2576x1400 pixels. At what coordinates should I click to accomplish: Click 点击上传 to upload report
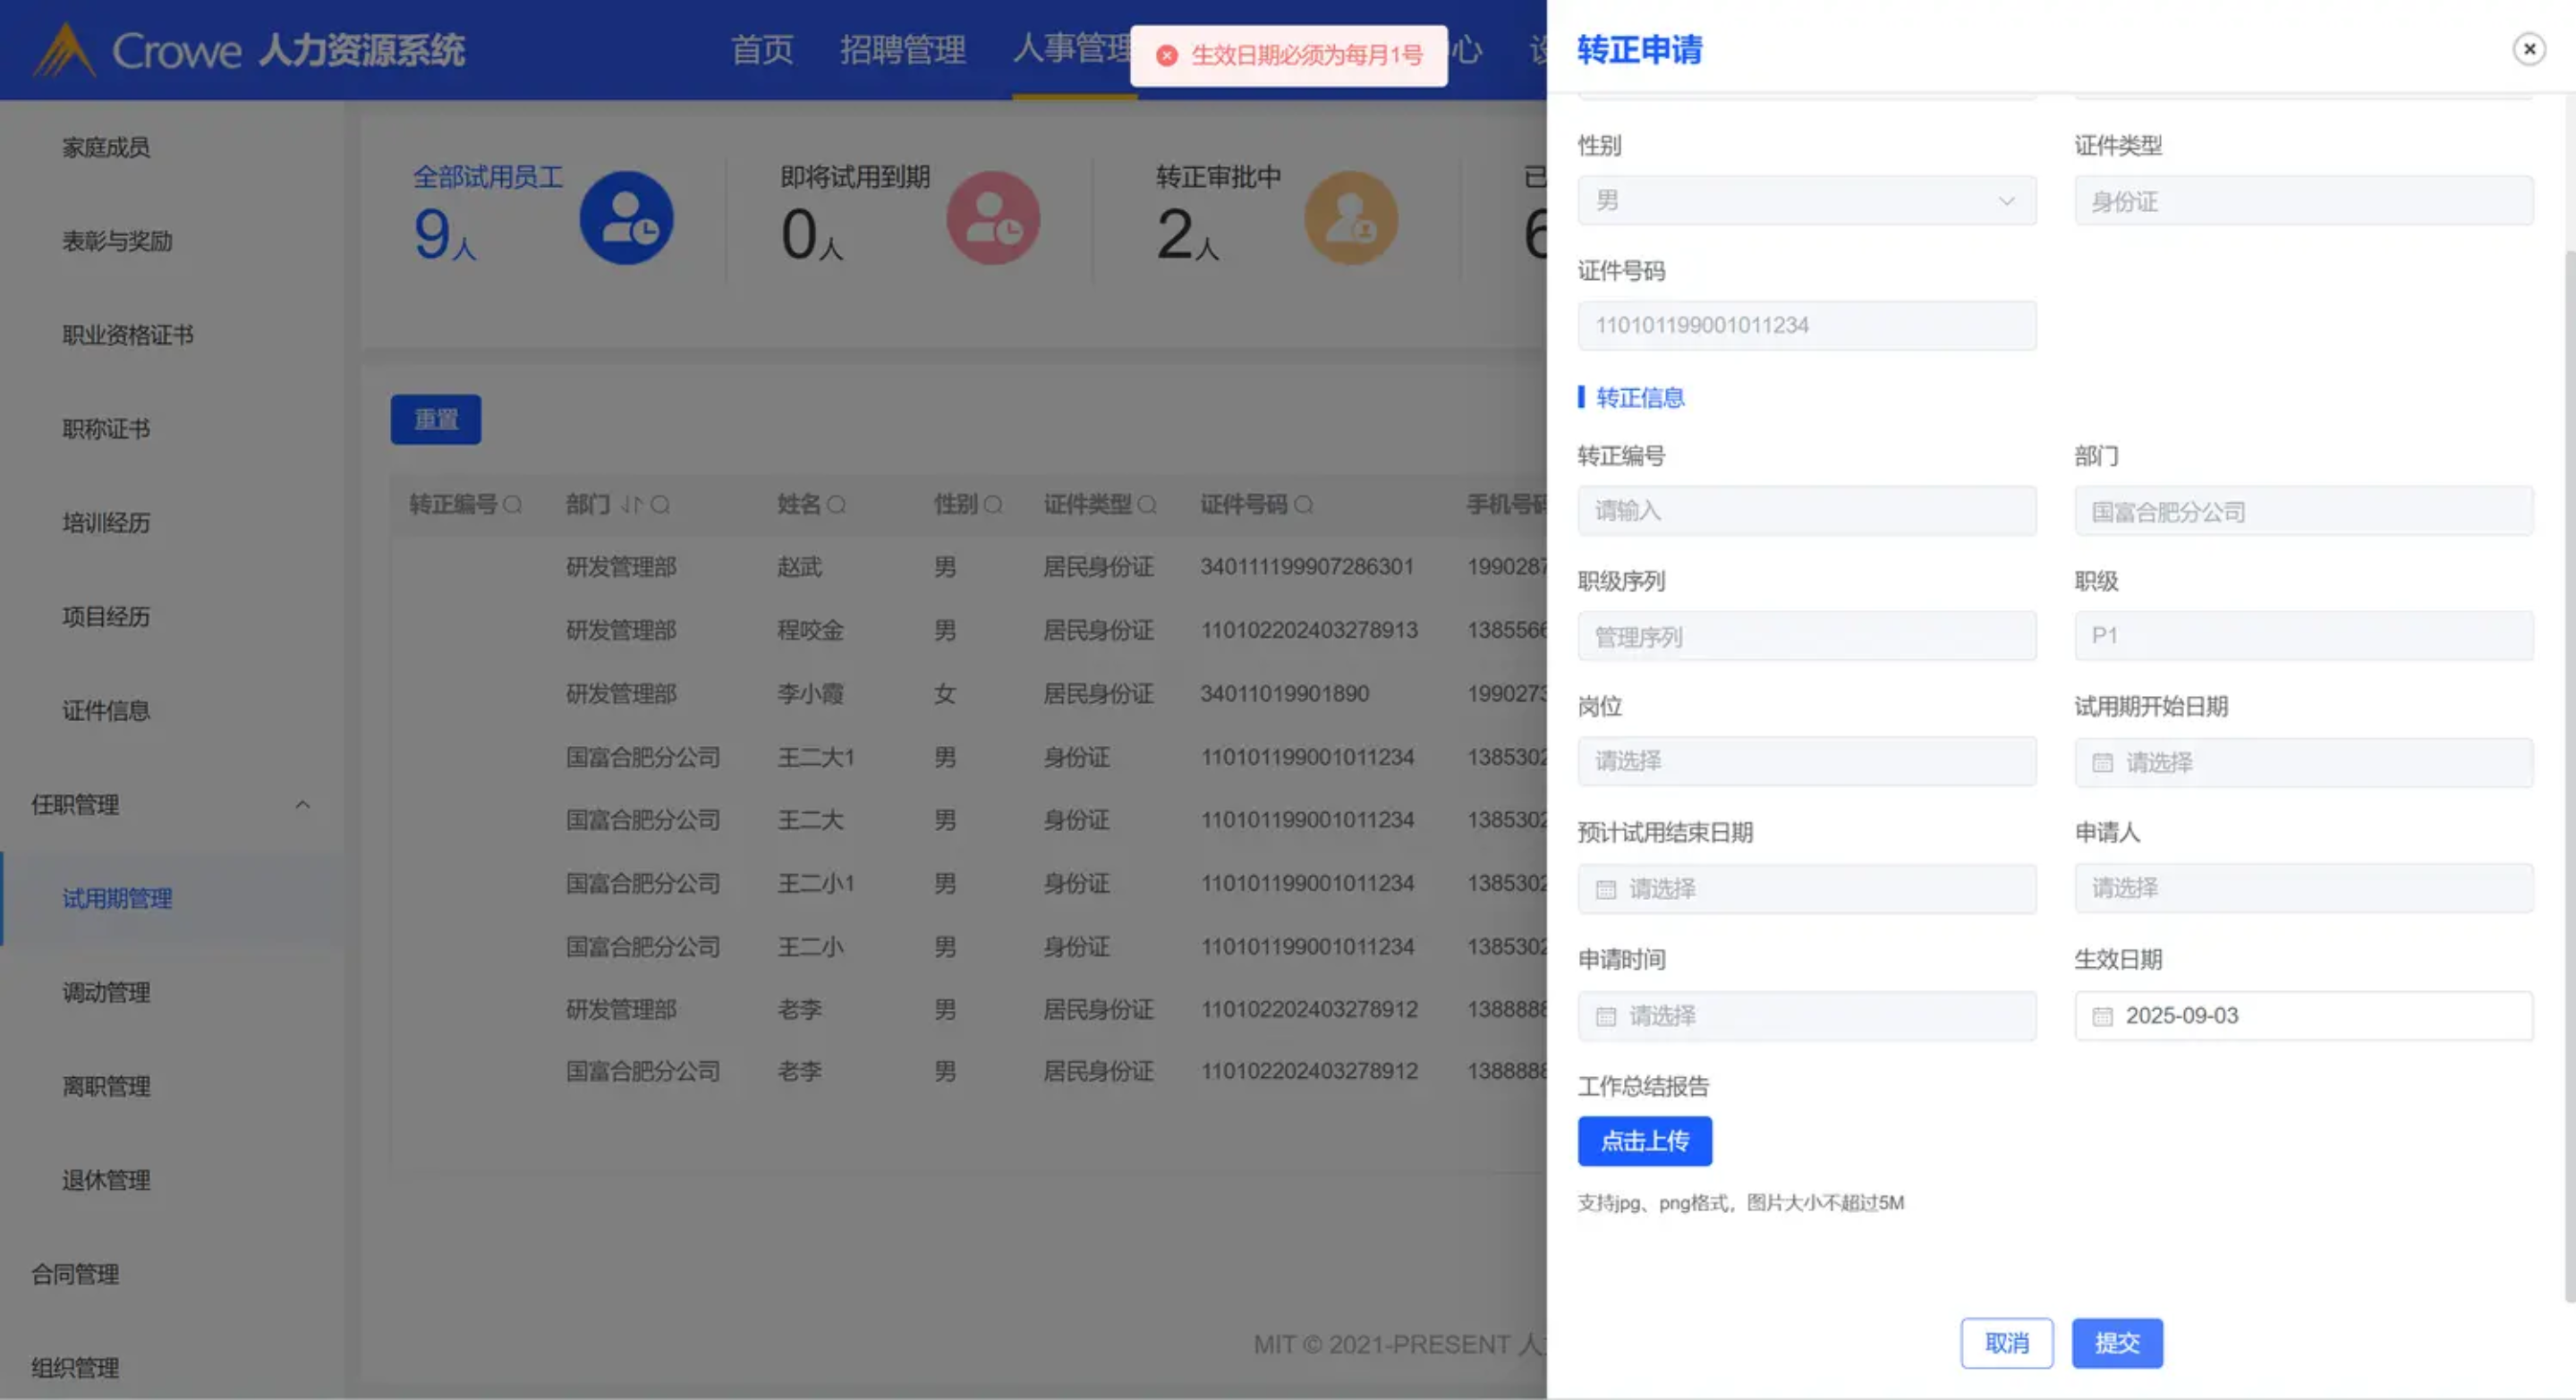tap(1644, 1141)
